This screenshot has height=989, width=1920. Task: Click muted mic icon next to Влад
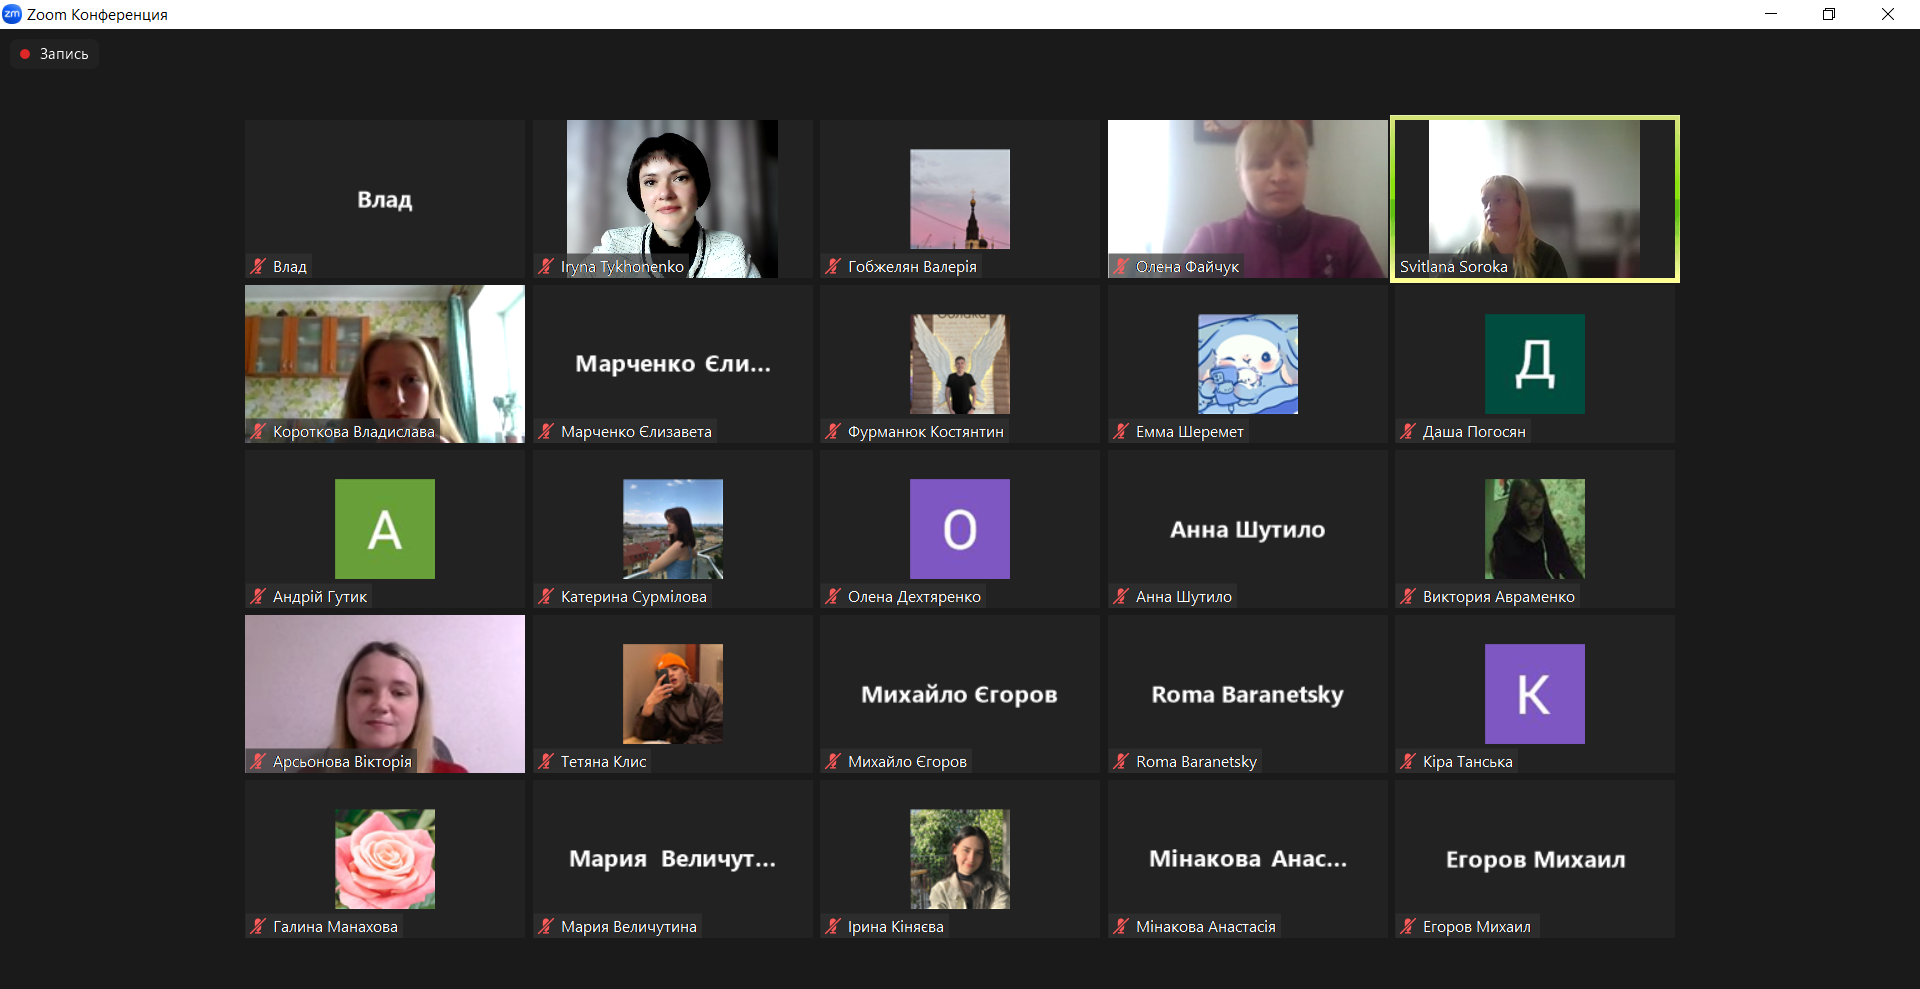(258, 266)
